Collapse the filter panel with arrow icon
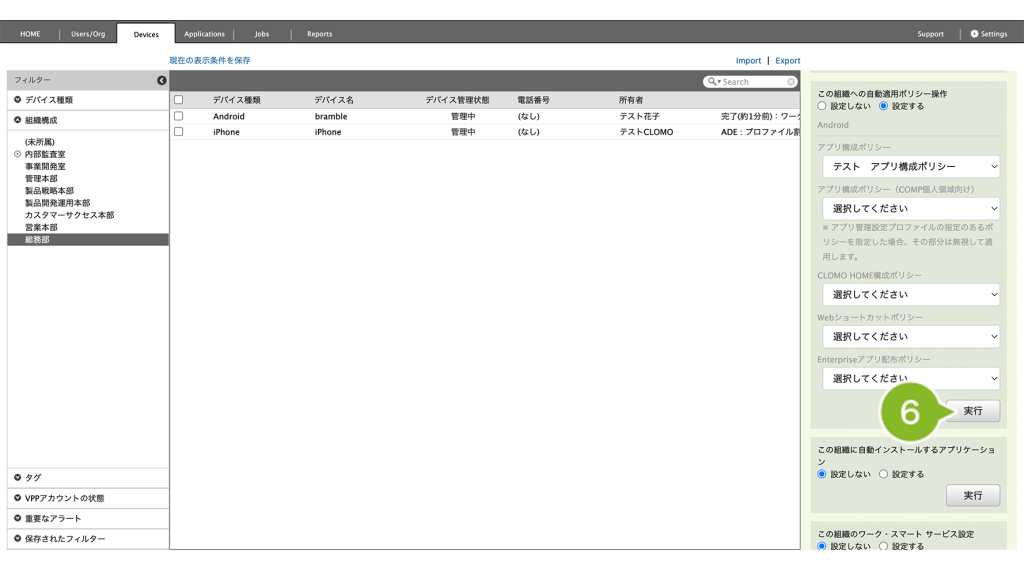The height and width of the screenshot is (576, 1024). 162,80
